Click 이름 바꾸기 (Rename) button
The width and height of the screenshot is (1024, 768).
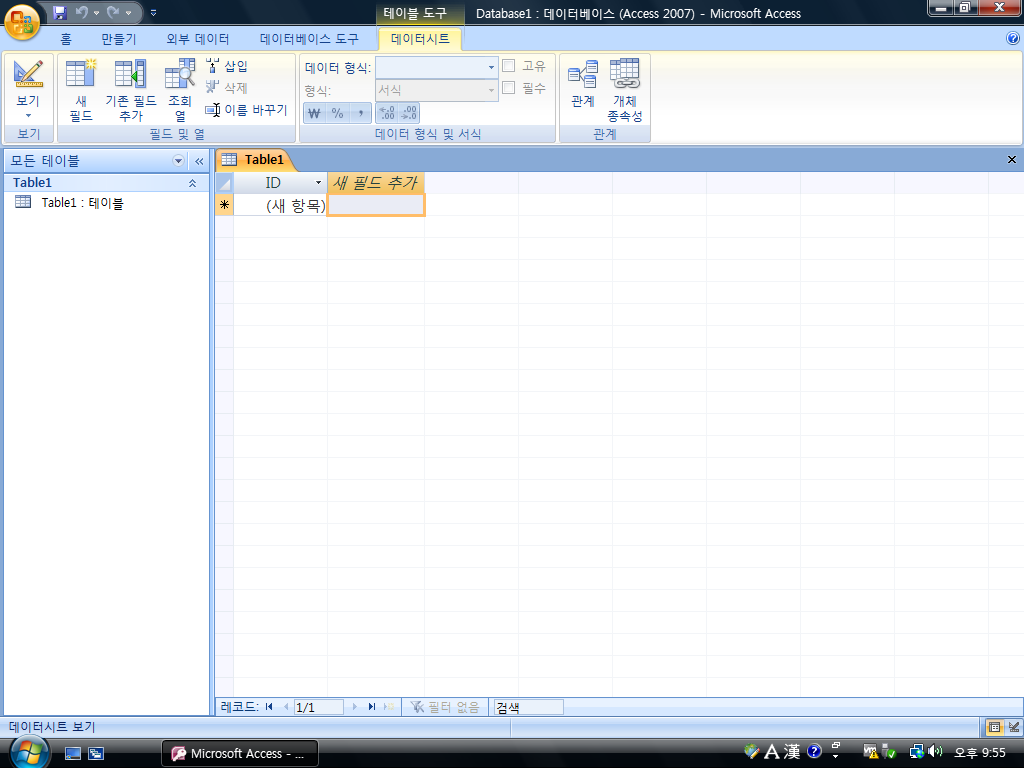(246, 110)
